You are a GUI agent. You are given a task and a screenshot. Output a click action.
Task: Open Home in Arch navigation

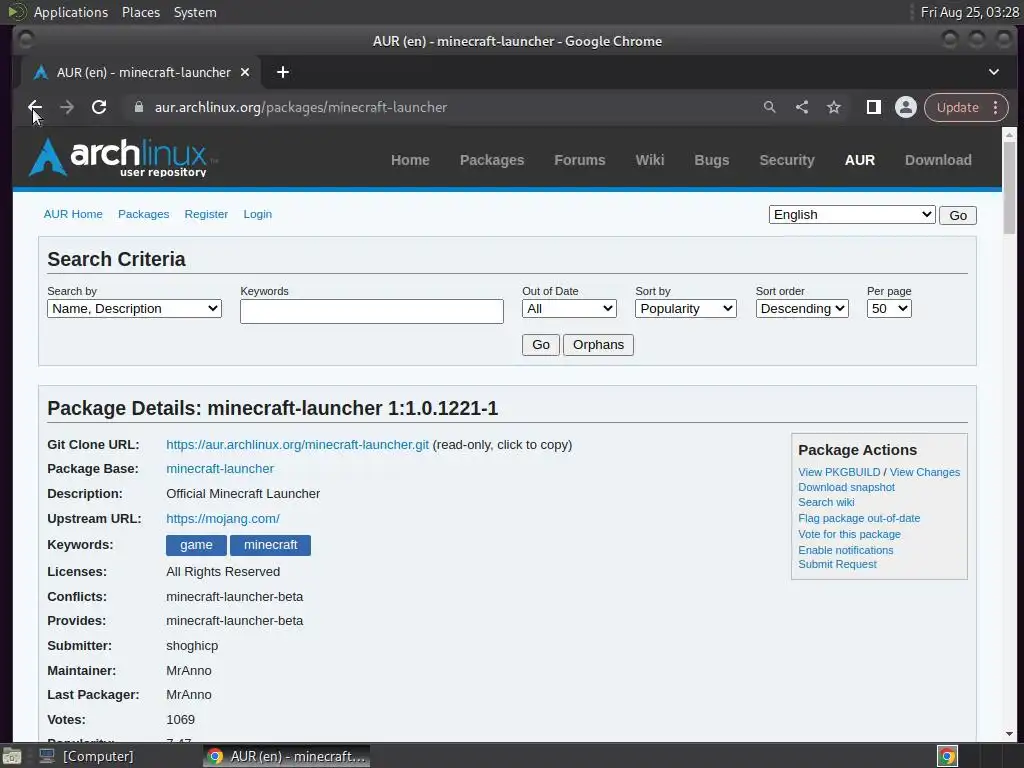410,160
